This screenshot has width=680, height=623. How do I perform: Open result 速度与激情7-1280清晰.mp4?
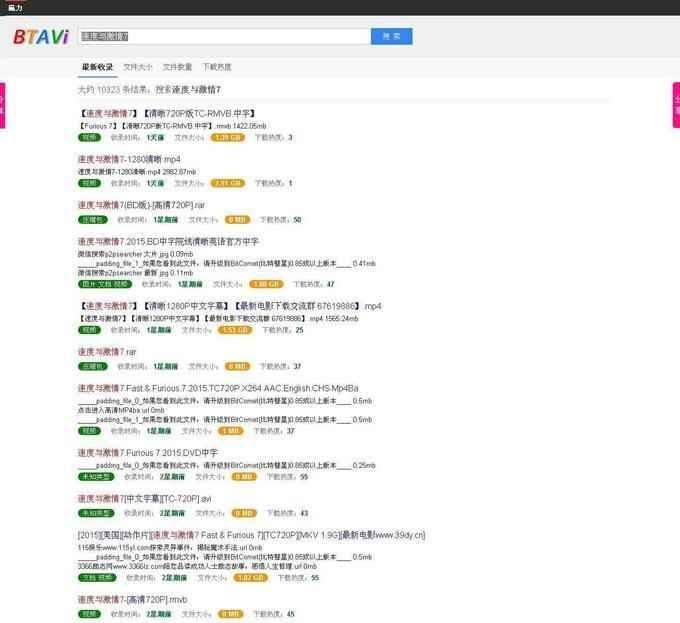click(x=129, y=160)
